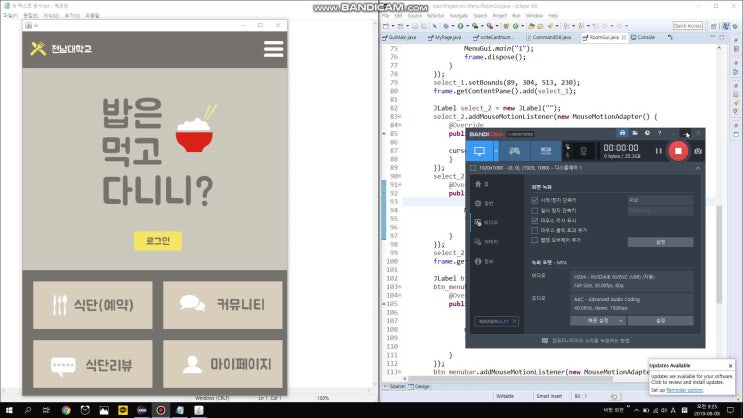Select Bandicam game recording mode

(x=515, y=151)
